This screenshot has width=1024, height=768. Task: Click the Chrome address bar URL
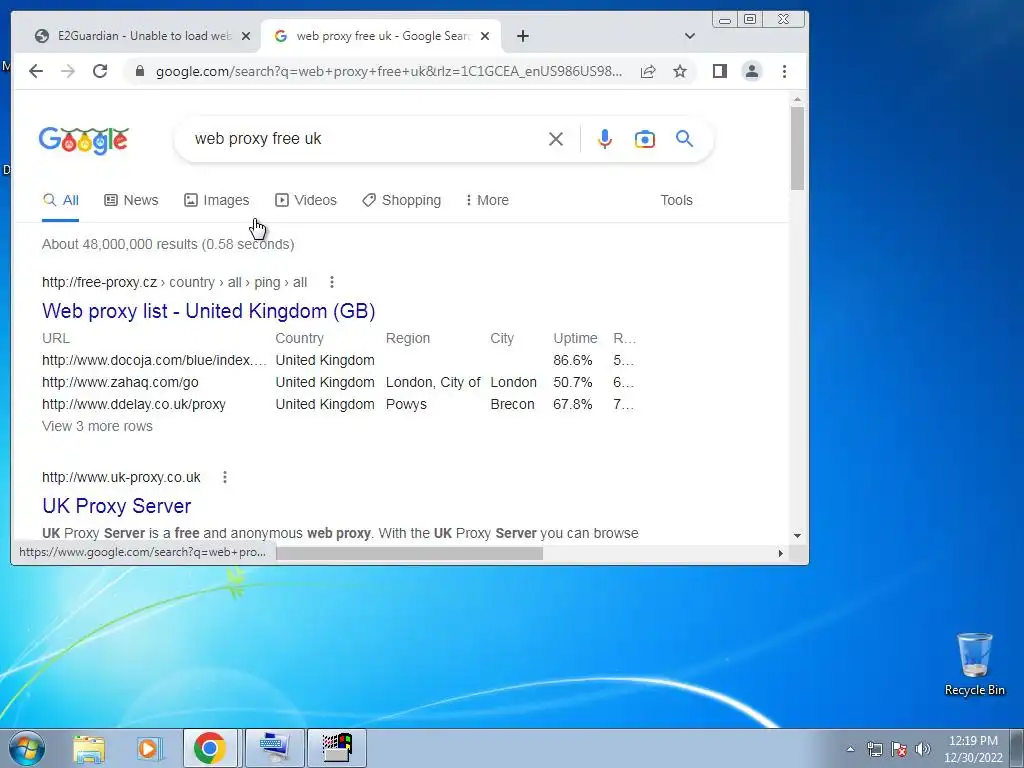click(x=389, y=71)
